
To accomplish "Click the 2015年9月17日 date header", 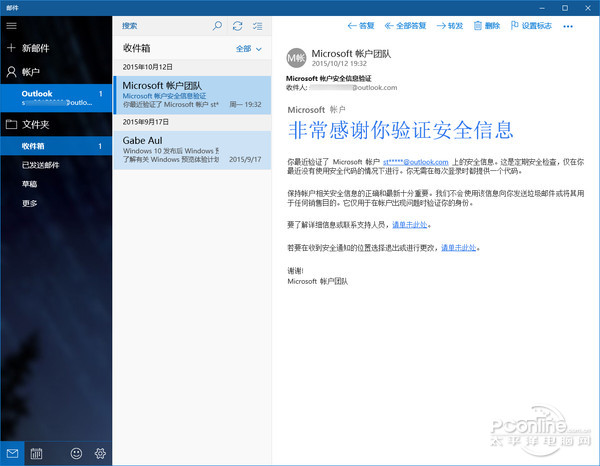I will (x=145, y=122).
